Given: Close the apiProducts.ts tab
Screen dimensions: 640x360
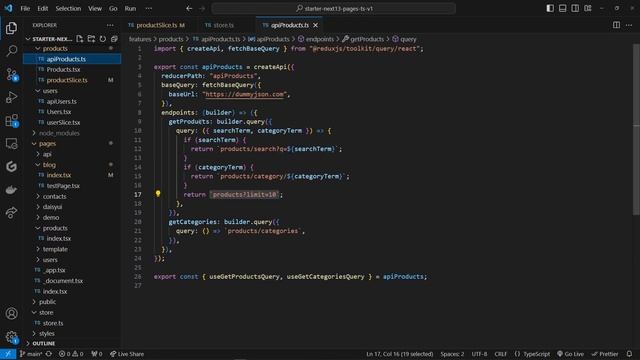Looking at the screenshot, I should [x=316, y=25].
